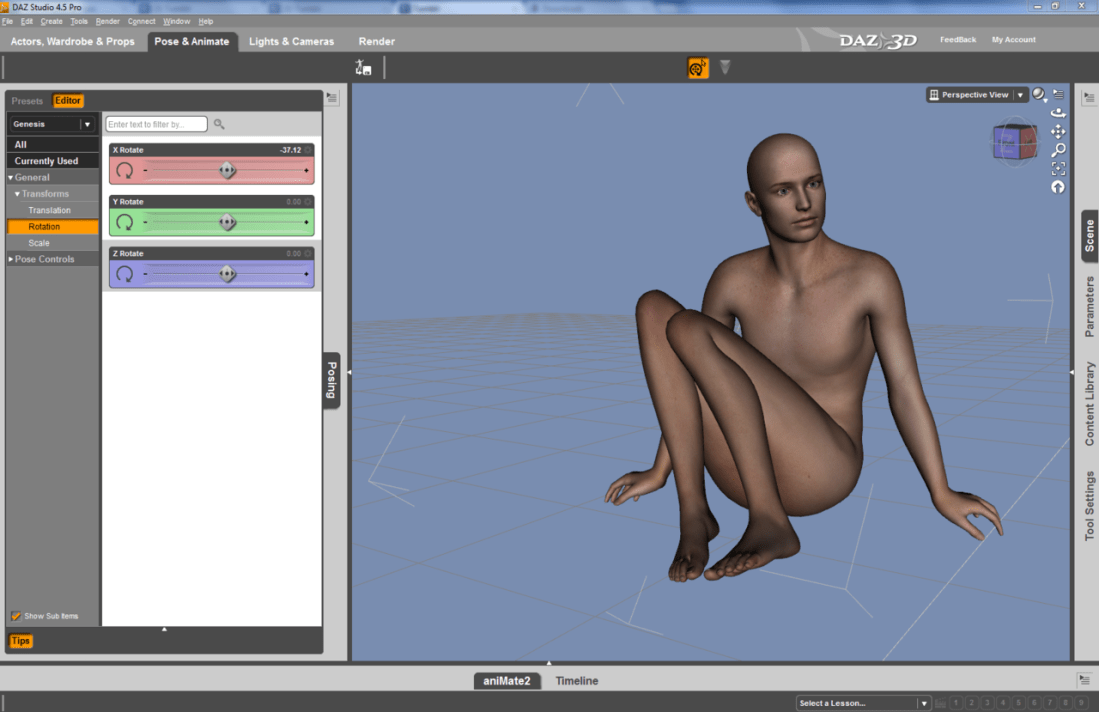The image size is (1099, 712).
Task: Open the draw style sphere icon
Action: click(1040, 94)
